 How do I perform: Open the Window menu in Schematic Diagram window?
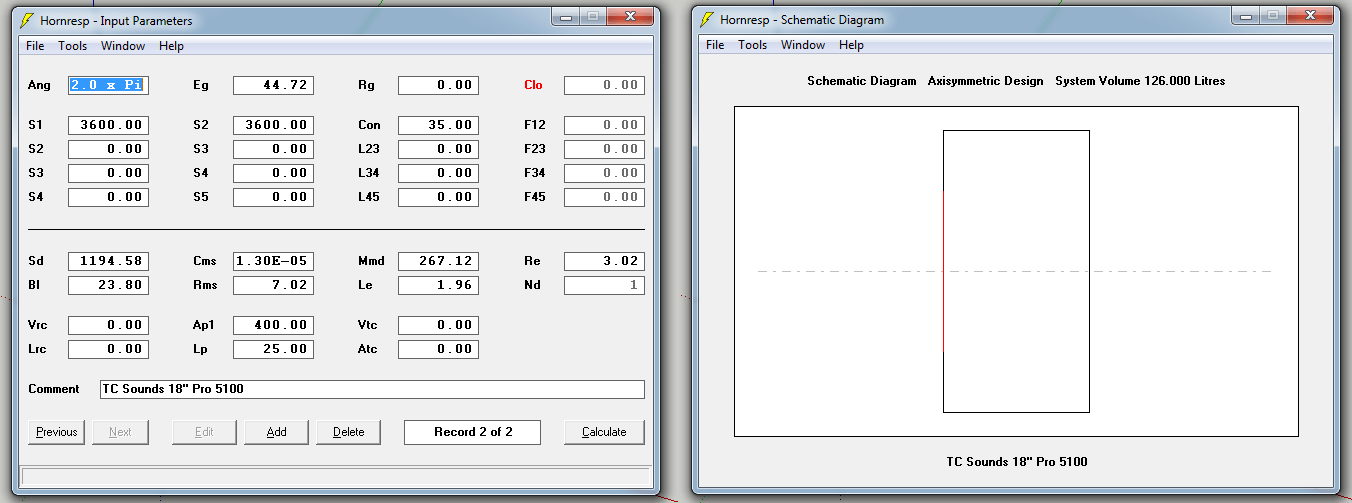click(803, 45)
